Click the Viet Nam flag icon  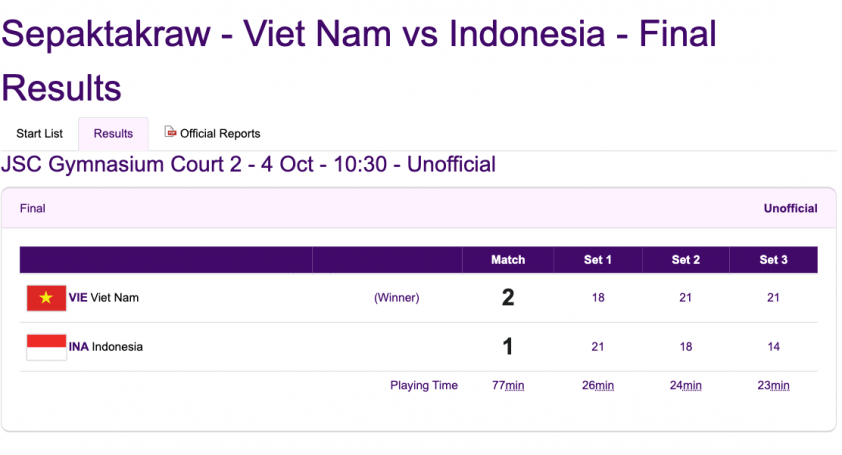(x=46, y=298)
